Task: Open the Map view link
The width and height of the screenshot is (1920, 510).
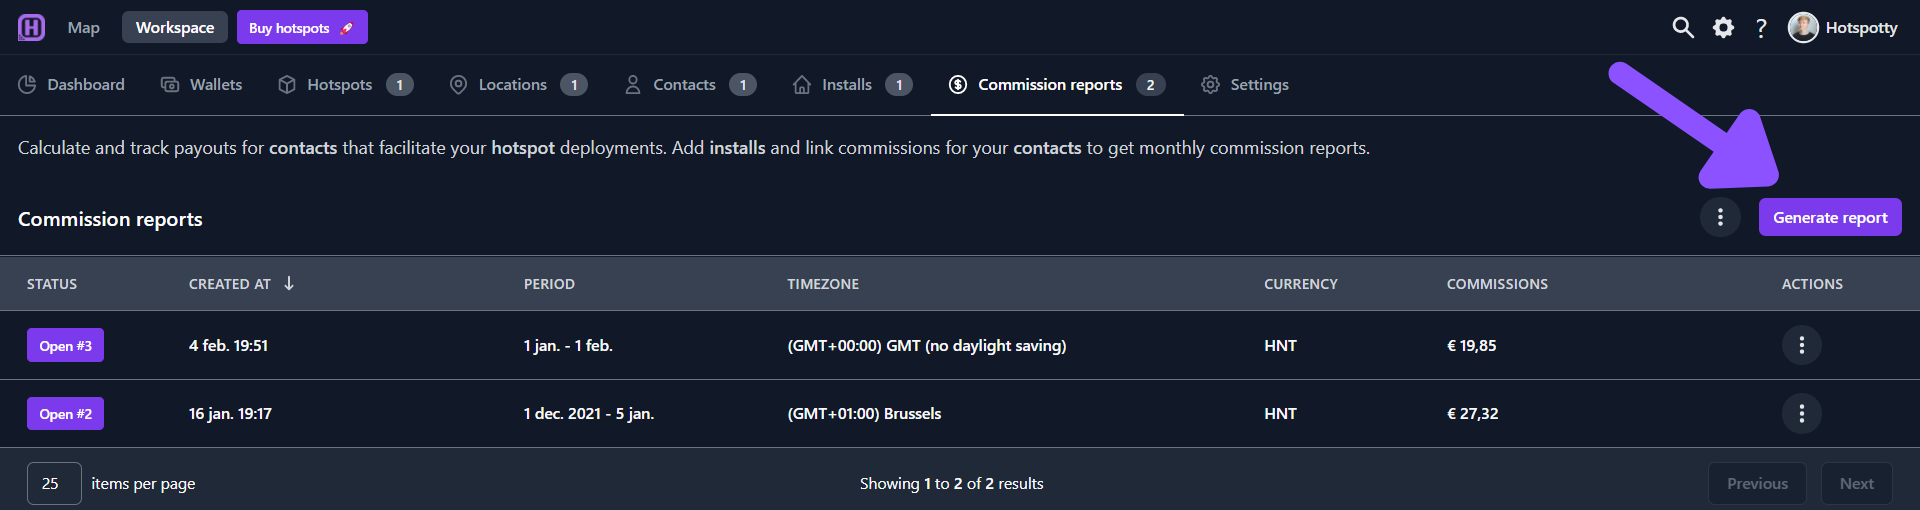Action: coord(84,28)
